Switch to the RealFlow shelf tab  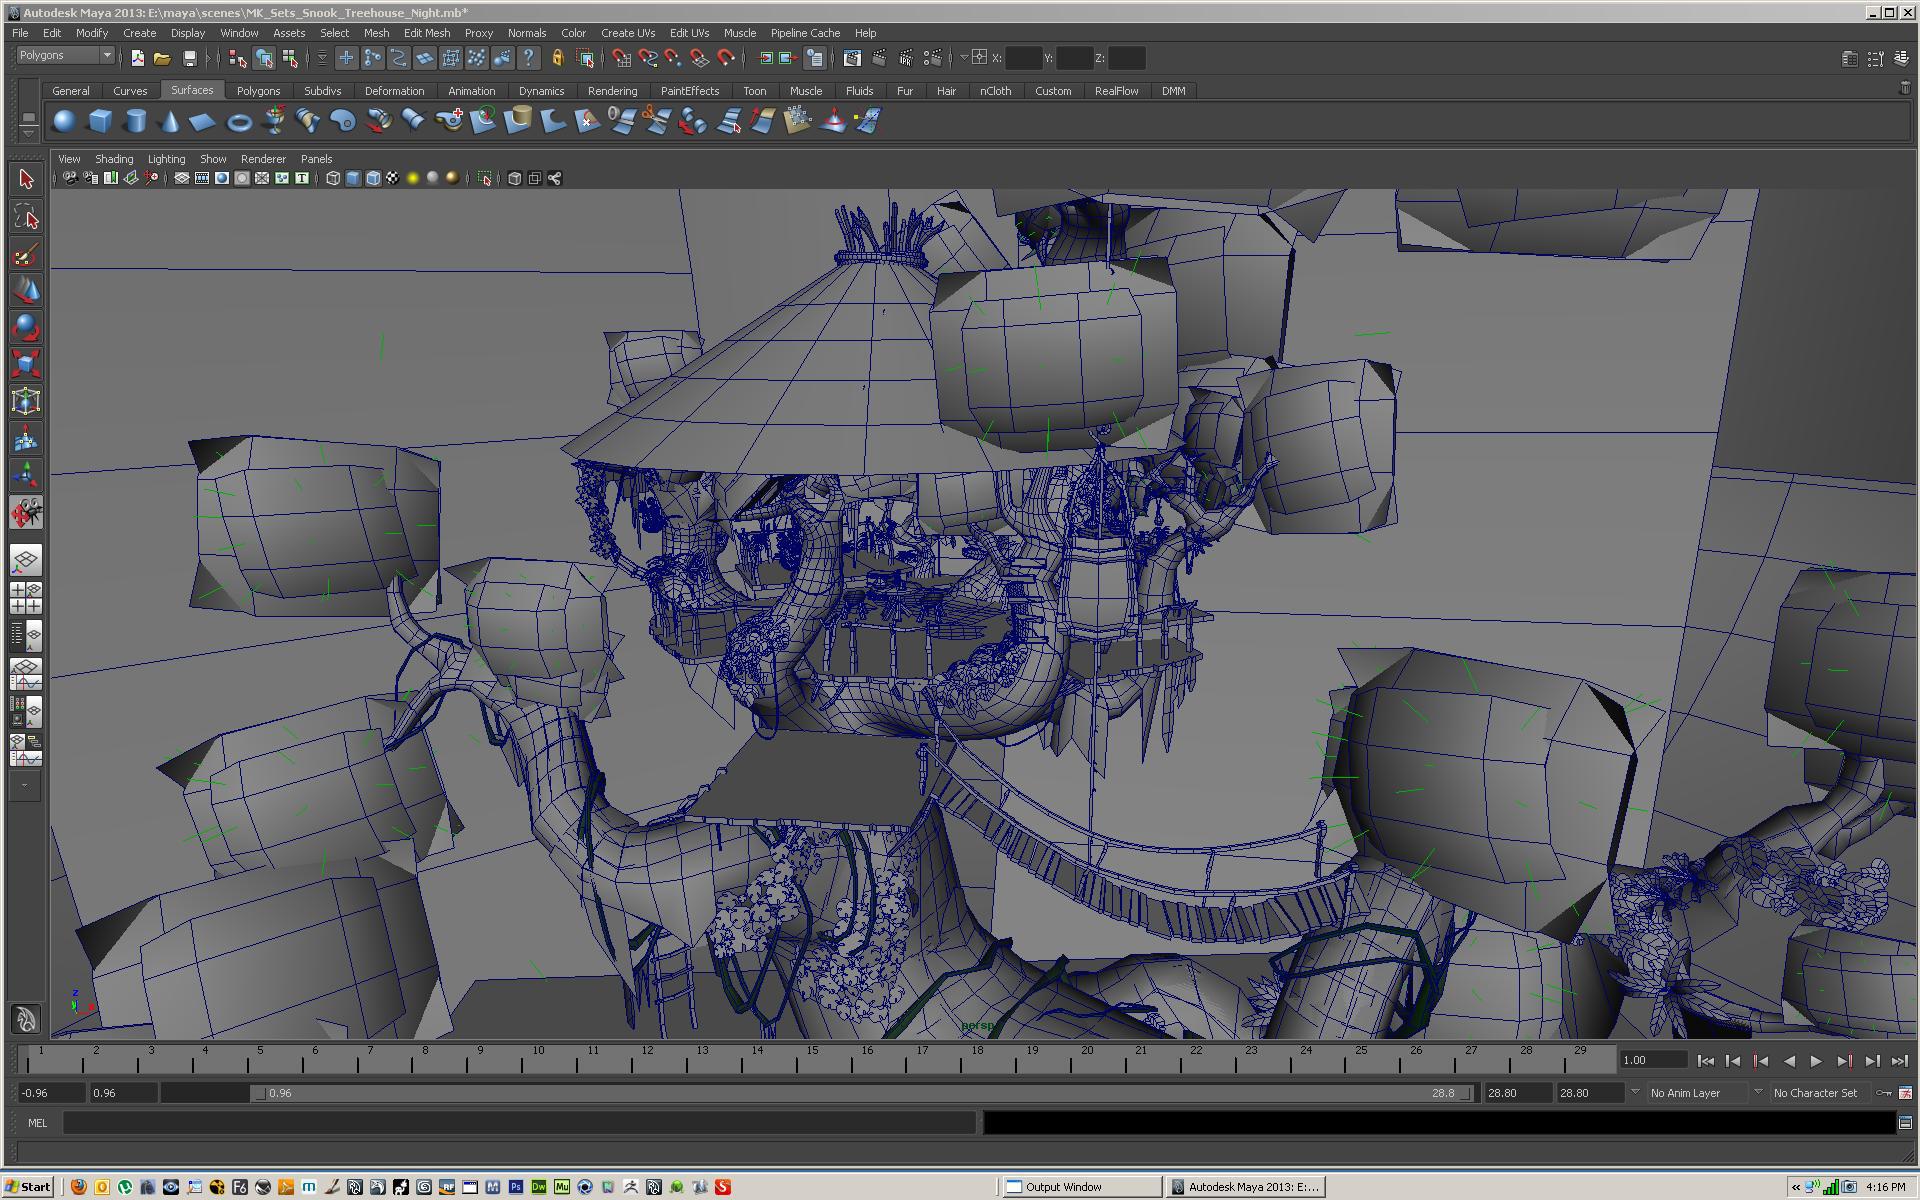1116,91
